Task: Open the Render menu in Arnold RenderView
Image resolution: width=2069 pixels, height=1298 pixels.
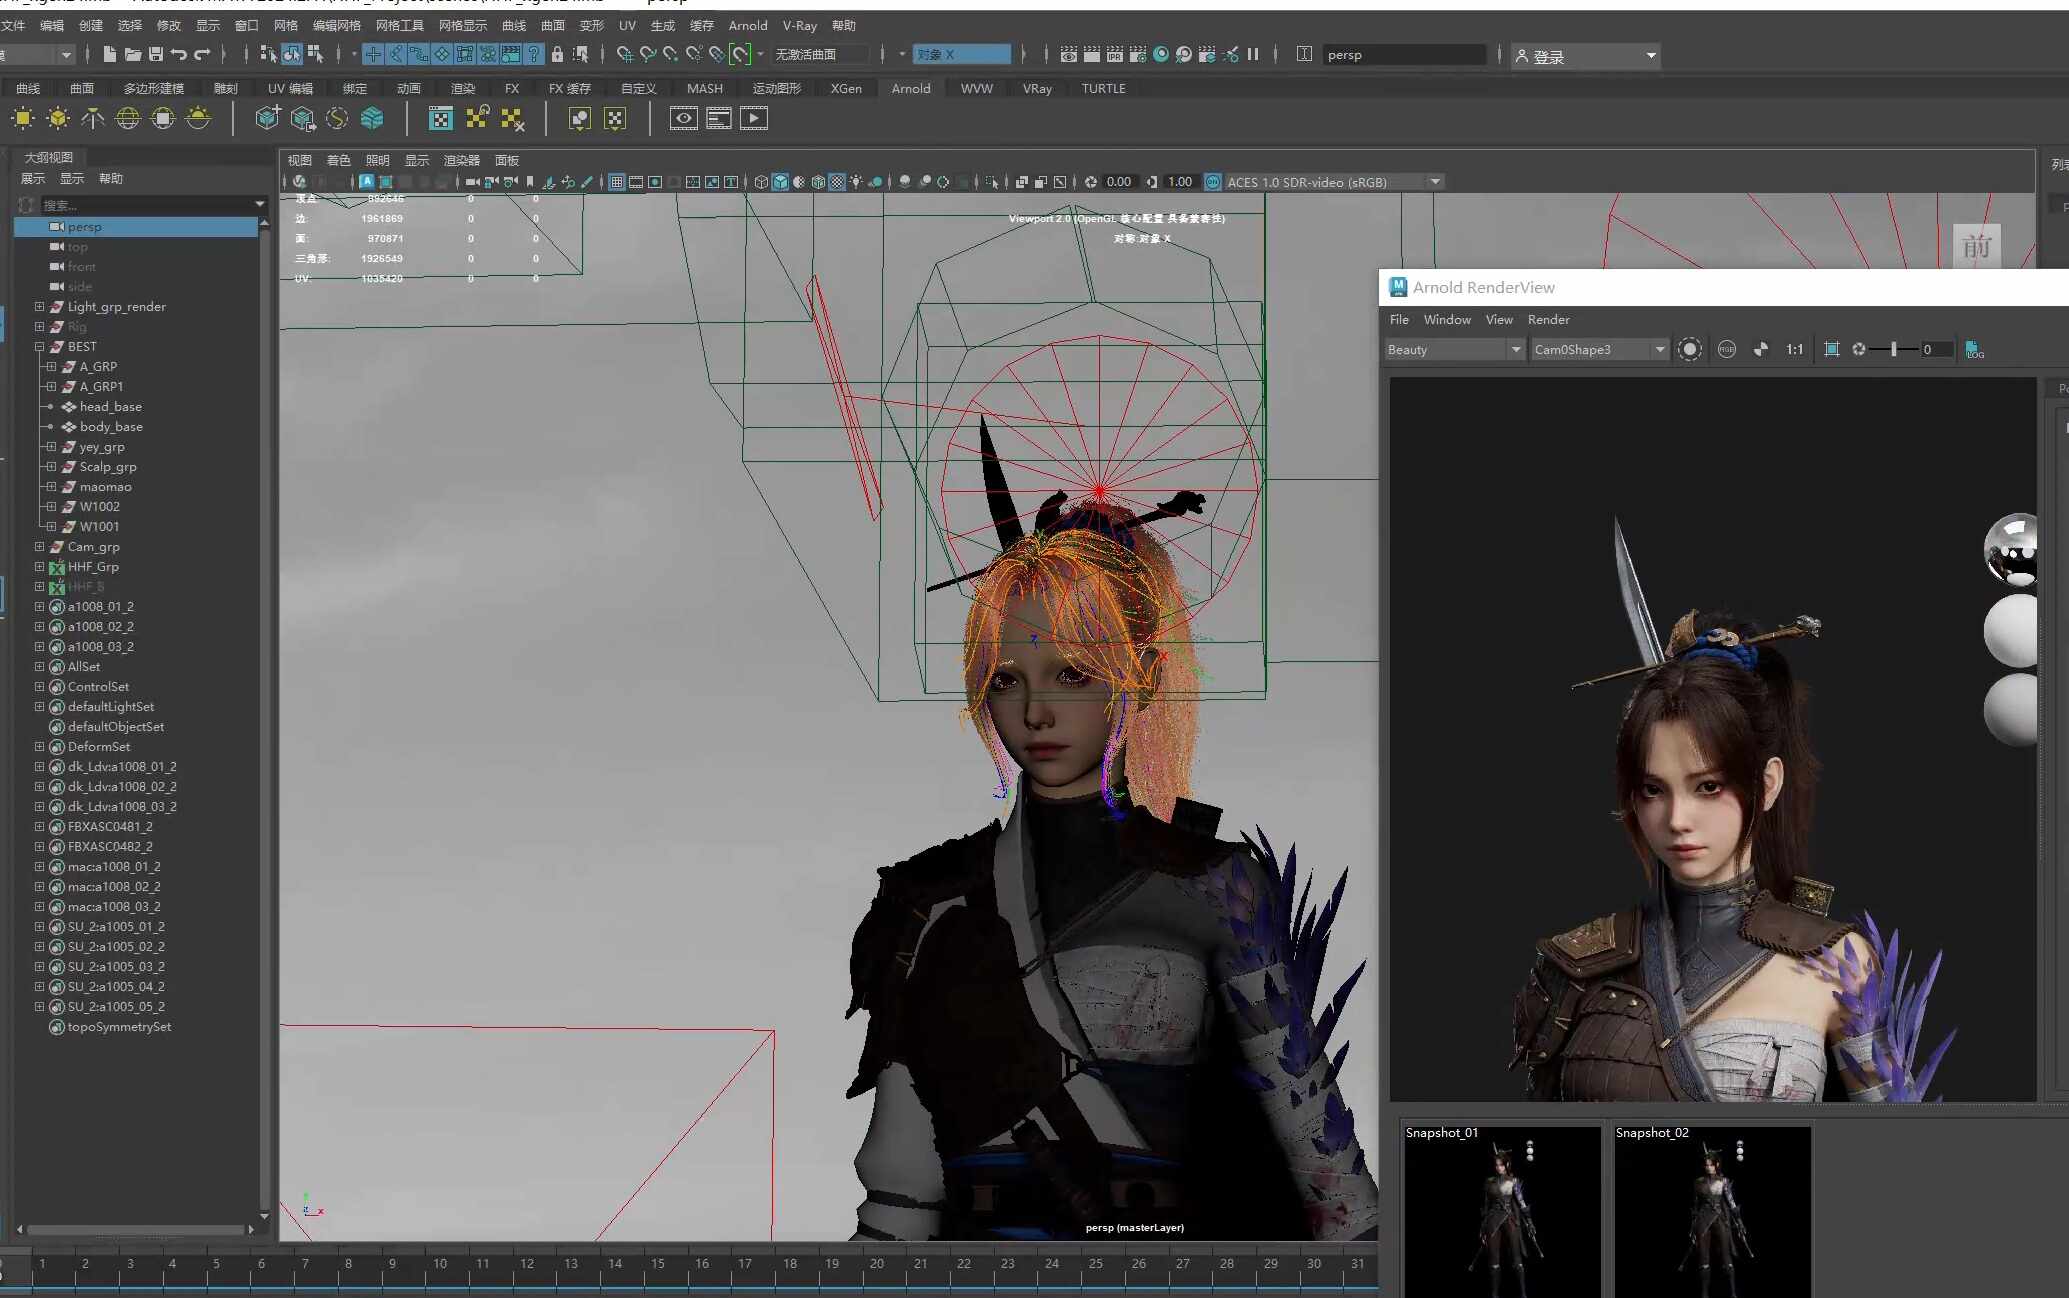Action: pyautogui.click(x=1548, y=320)
